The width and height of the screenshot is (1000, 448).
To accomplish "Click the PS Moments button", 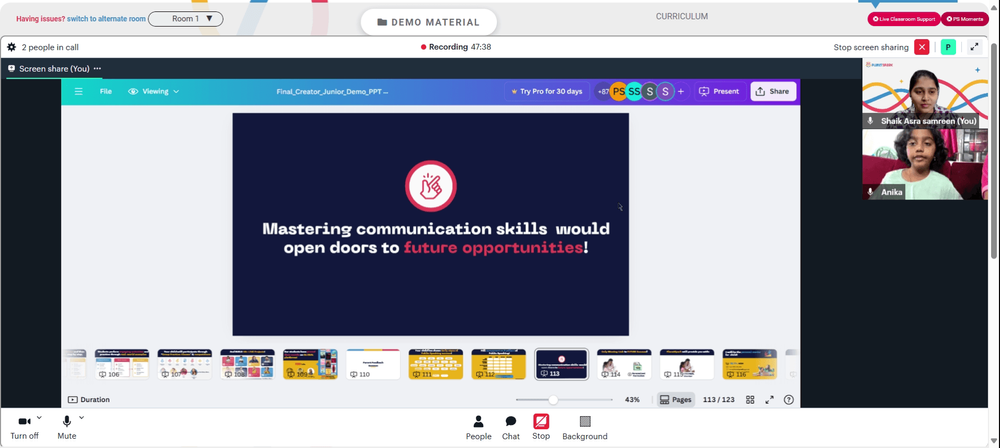I will coord(964,19).
